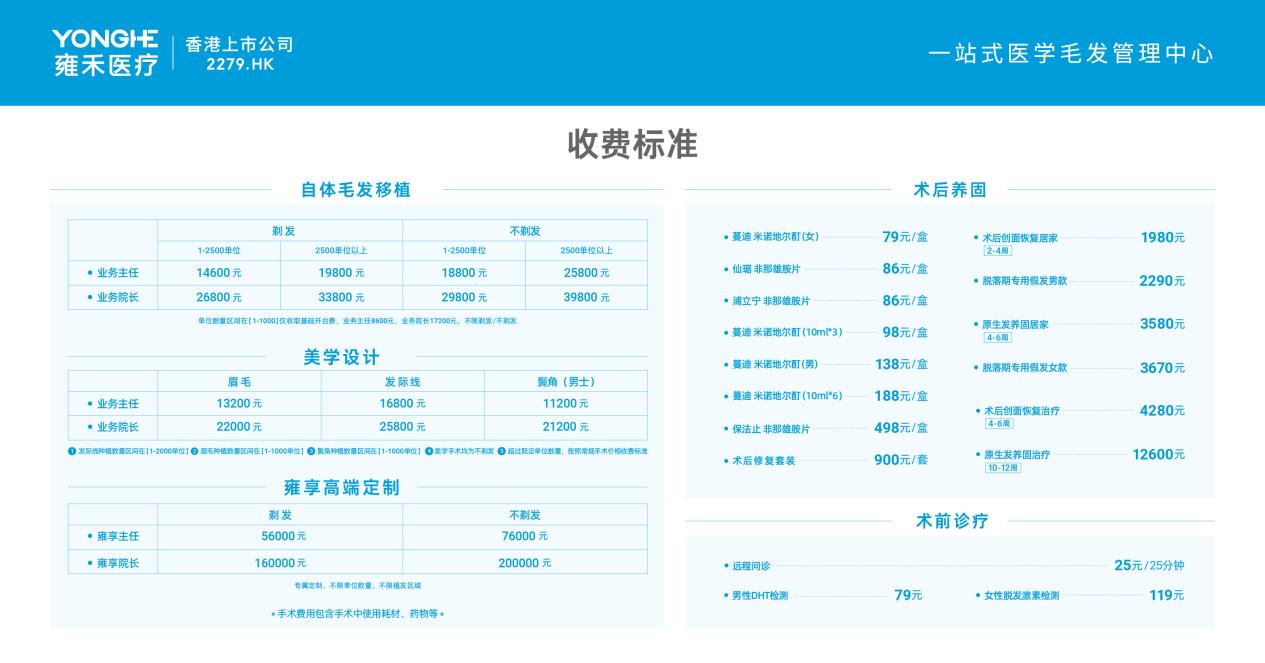
Task: Click the 女性脱发激素检测 item
Action: (1019, 596)
